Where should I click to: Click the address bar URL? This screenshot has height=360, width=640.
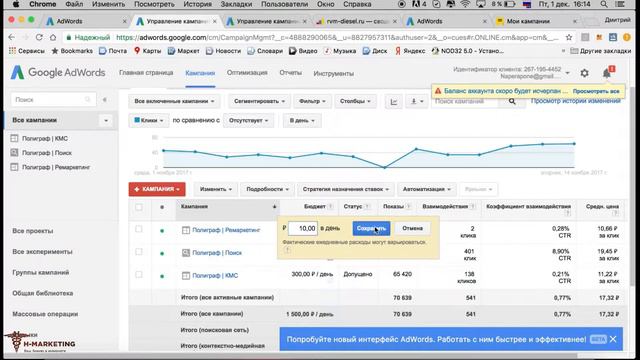coord(337,38)
